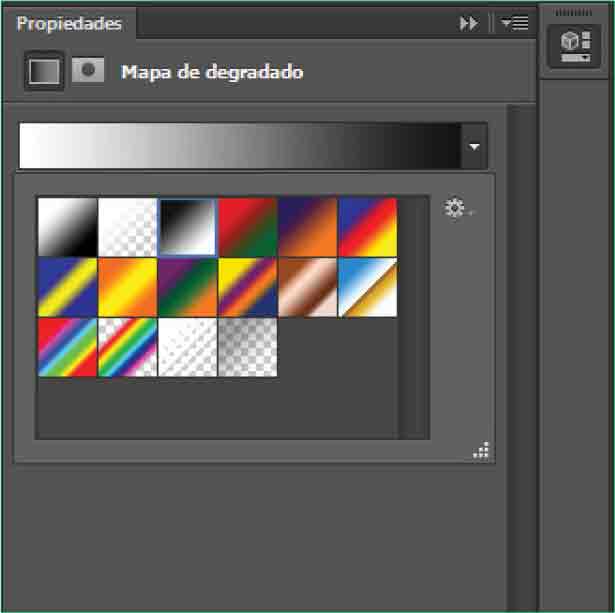Choose the full spectrum rainbow gradient
The width and height of the screenshot is (615, 613).
[x=67, y=347]
